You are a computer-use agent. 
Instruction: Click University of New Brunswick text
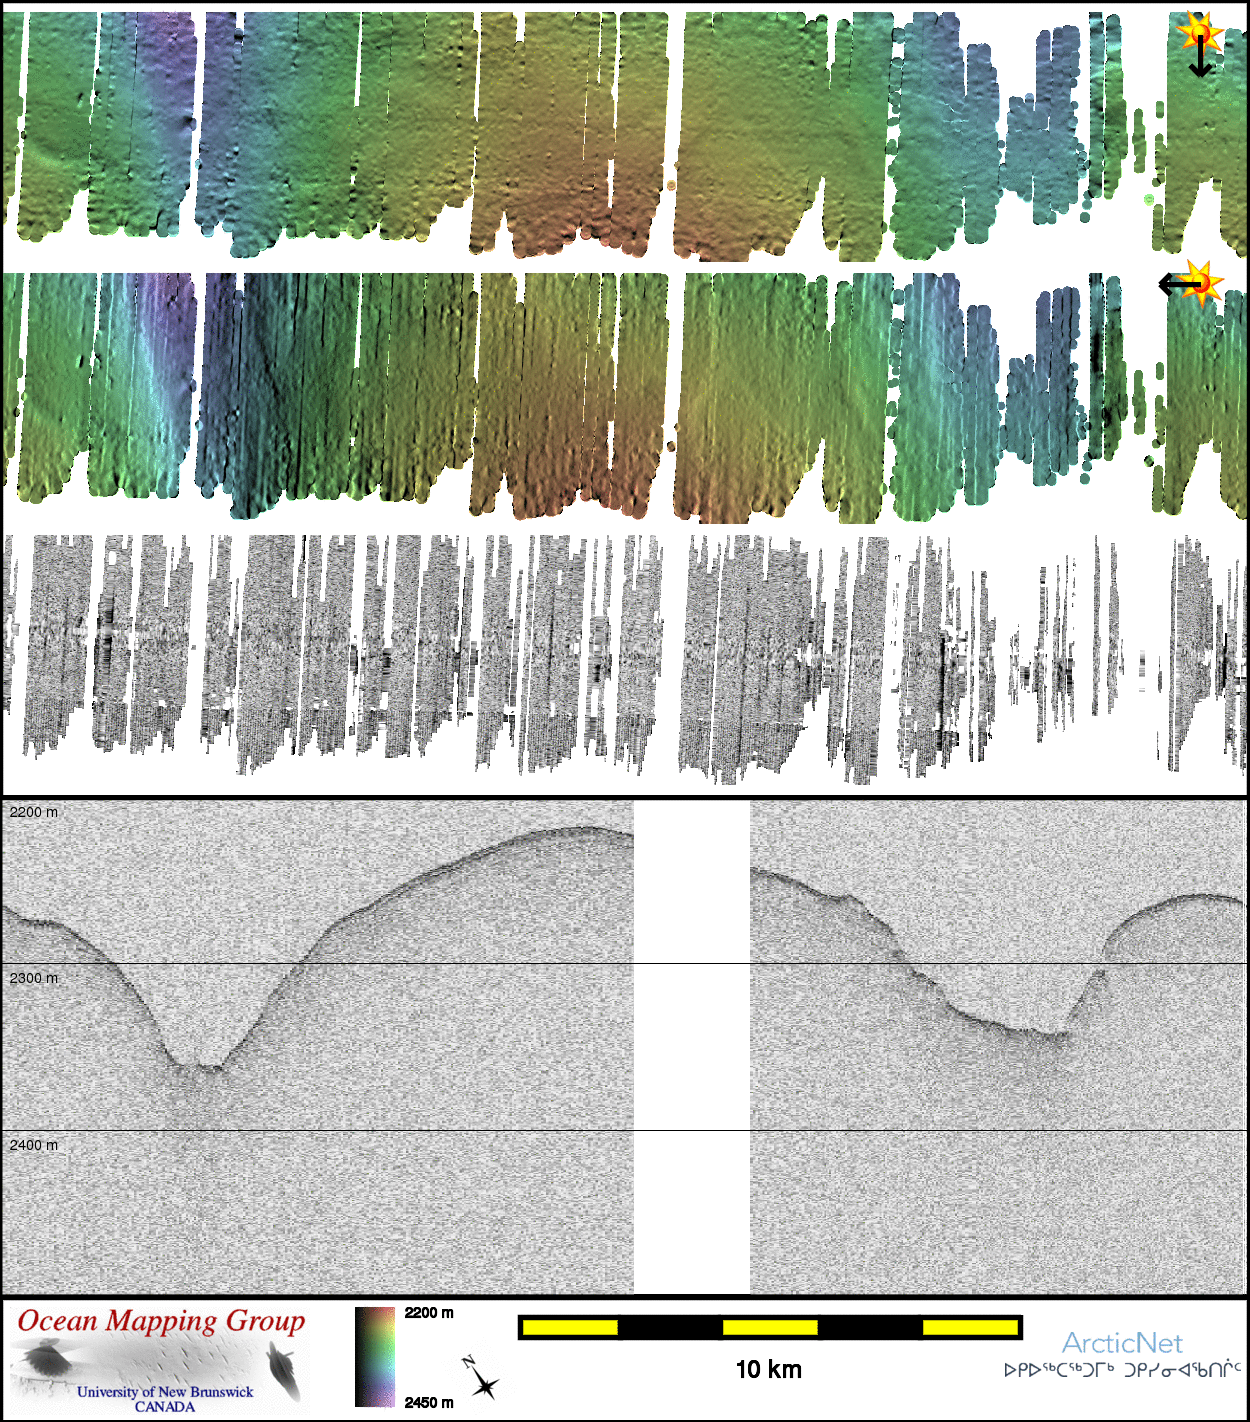165,1392
